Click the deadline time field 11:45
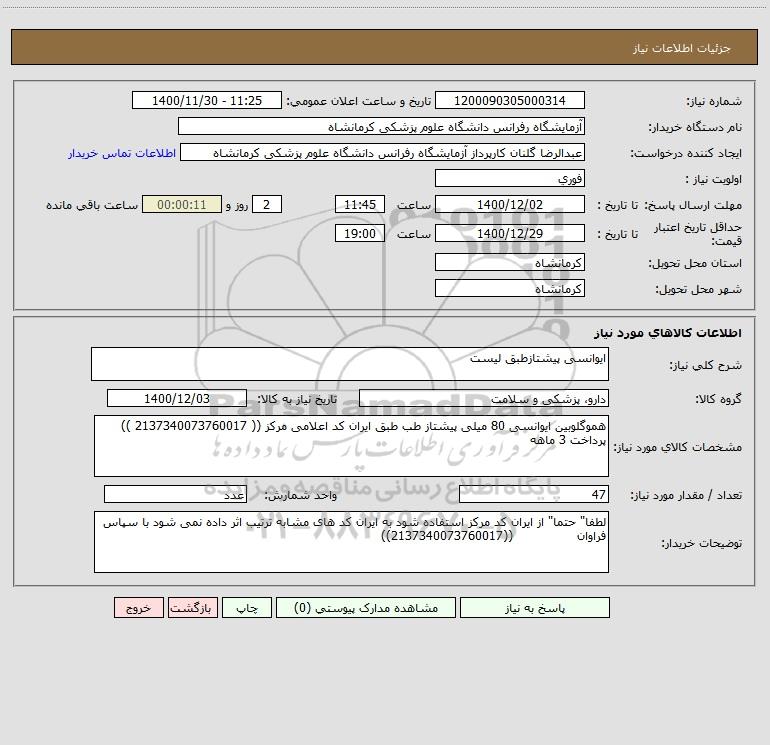This screenshot has width=770, height=745. (359, 204)
